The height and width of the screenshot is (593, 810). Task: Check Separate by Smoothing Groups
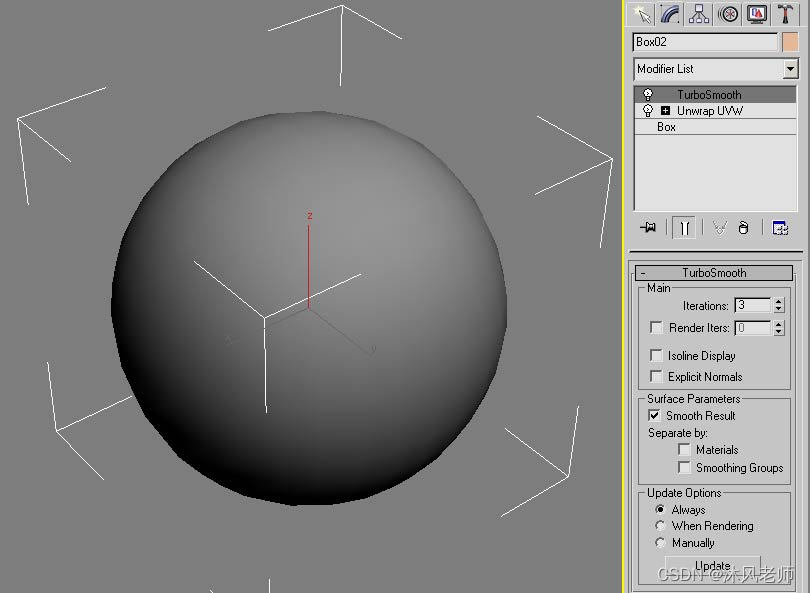(684, 467)
